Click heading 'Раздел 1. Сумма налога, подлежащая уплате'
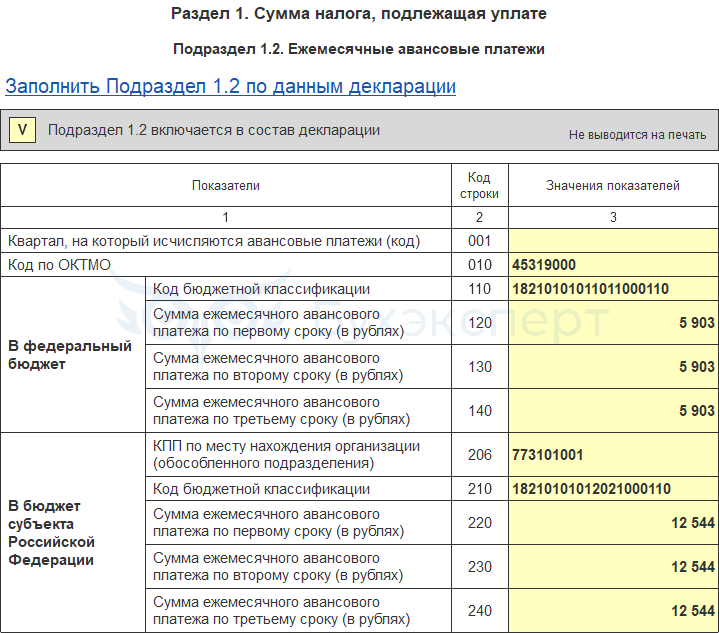Image resolution: width=719 pixels, height=633 pixels. point(359,14)
